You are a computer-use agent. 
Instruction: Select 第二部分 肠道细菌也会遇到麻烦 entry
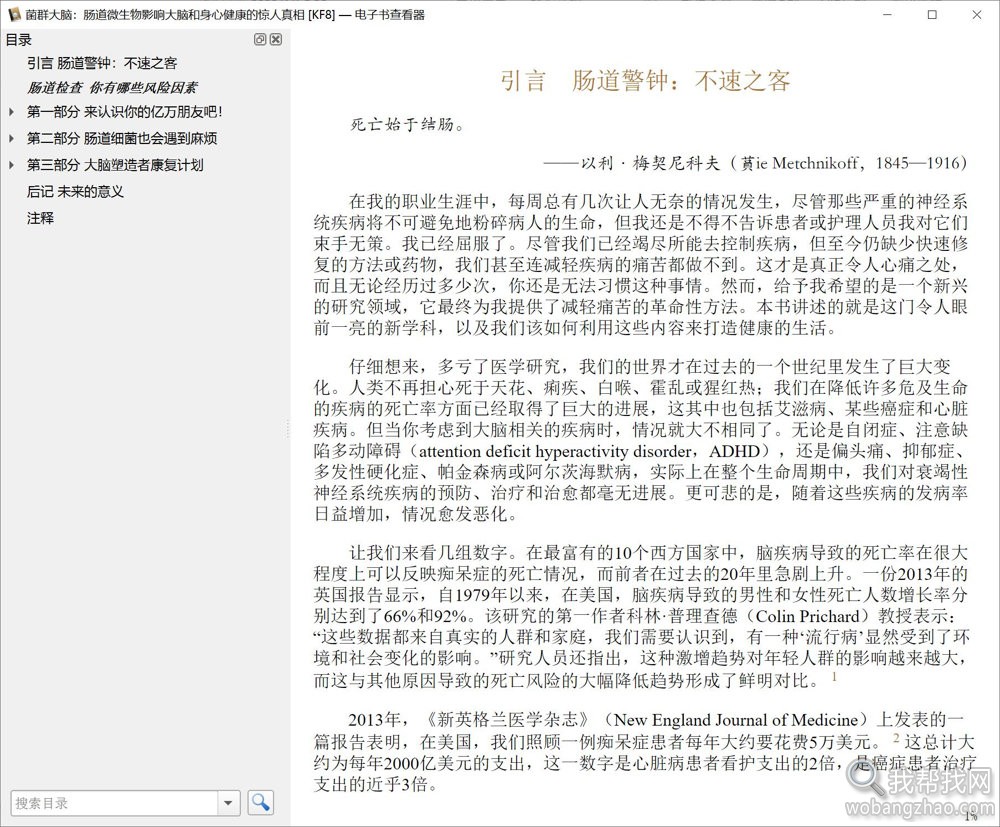coord(122,138)
